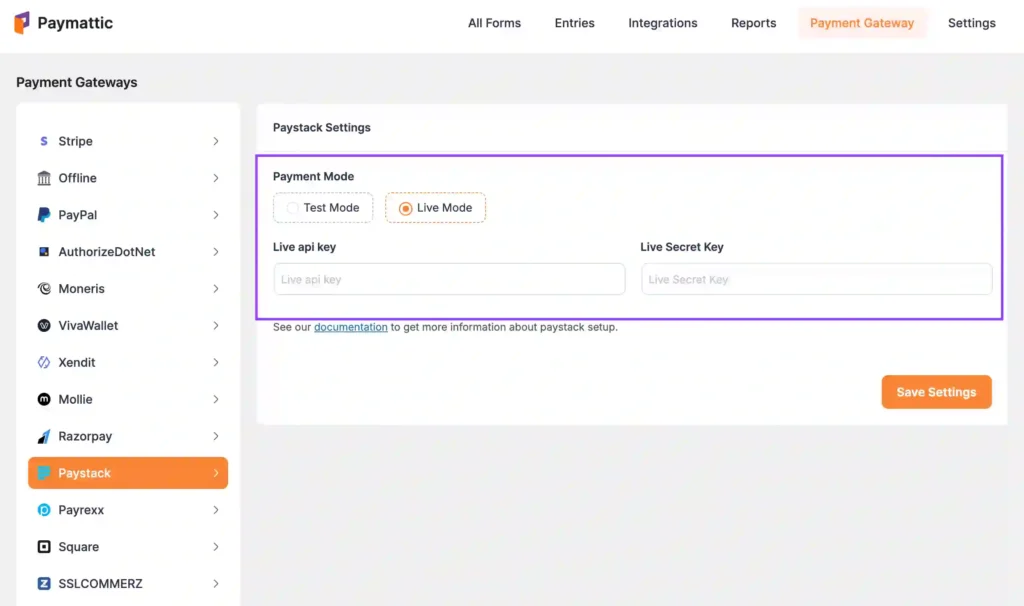Click the Payrexx icon
This screenshot has height=606, width=1024.
pyautogui.click(x=44, y=510)
